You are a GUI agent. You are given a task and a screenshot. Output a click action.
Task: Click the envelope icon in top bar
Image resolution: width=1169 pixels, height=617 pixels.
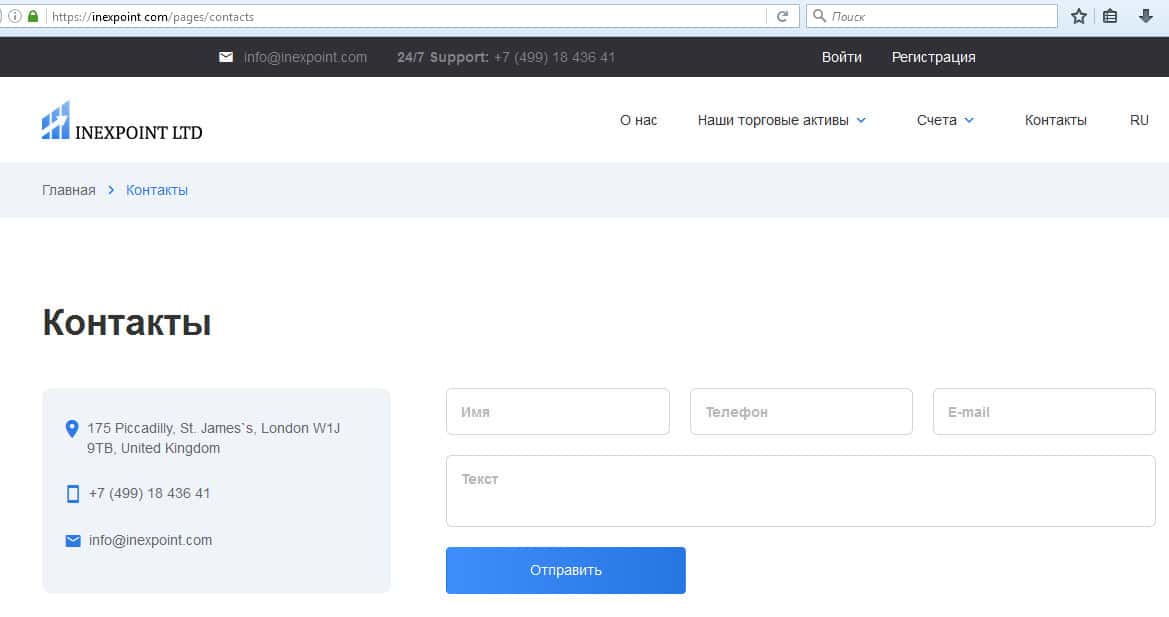point(226,57)
